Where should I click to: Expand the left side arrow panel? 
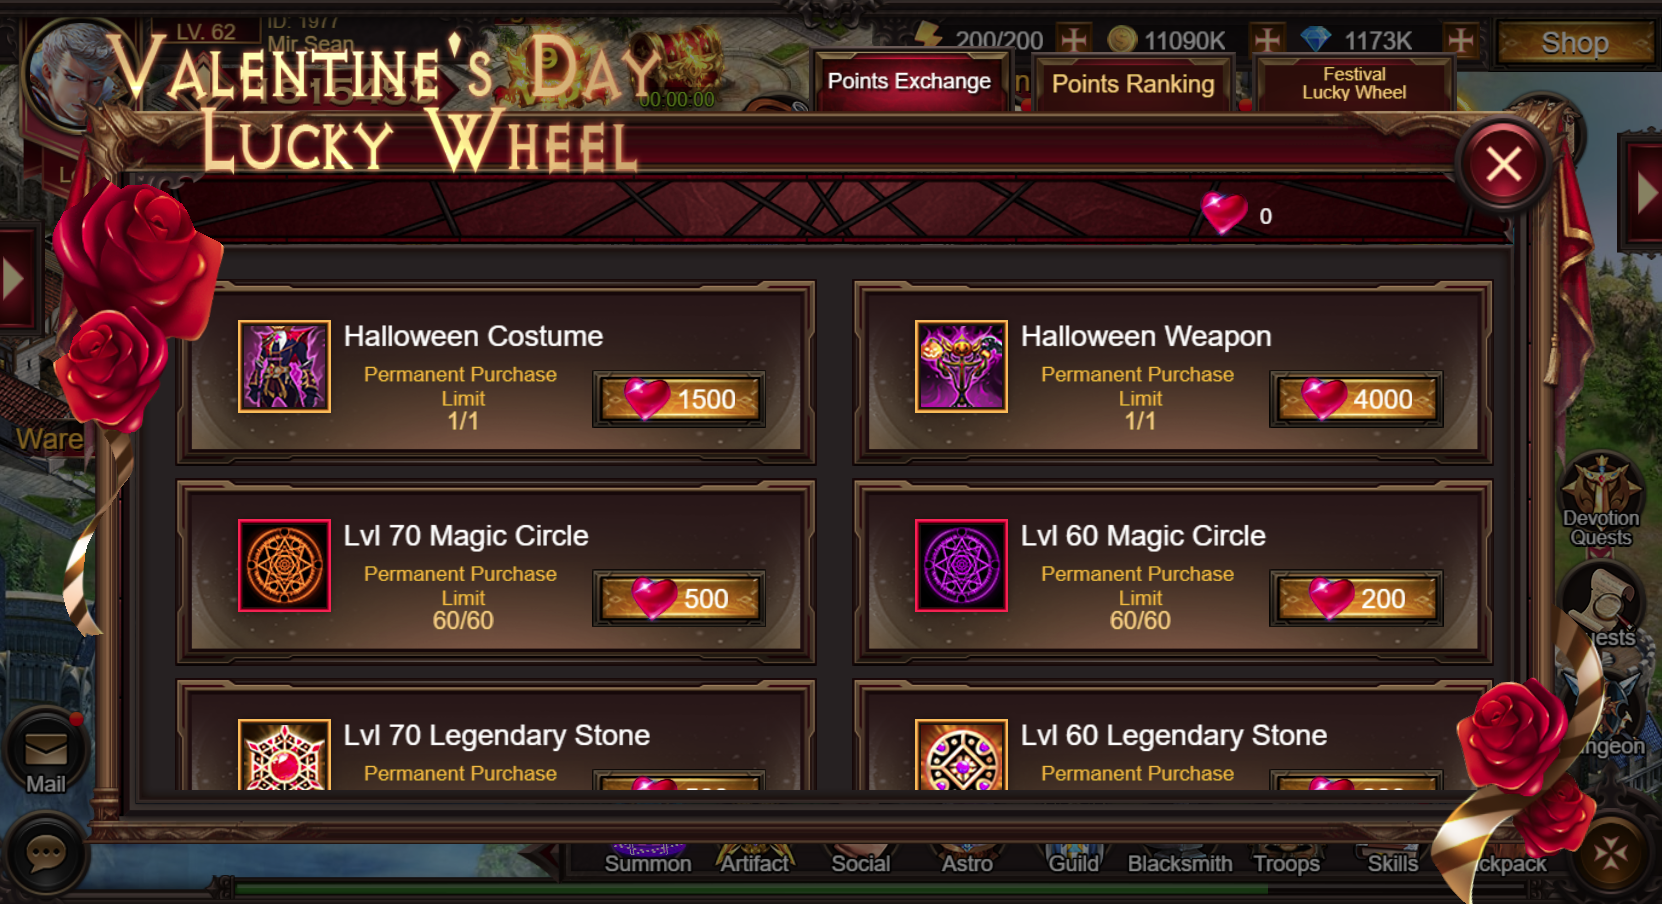tap(16, 278)
